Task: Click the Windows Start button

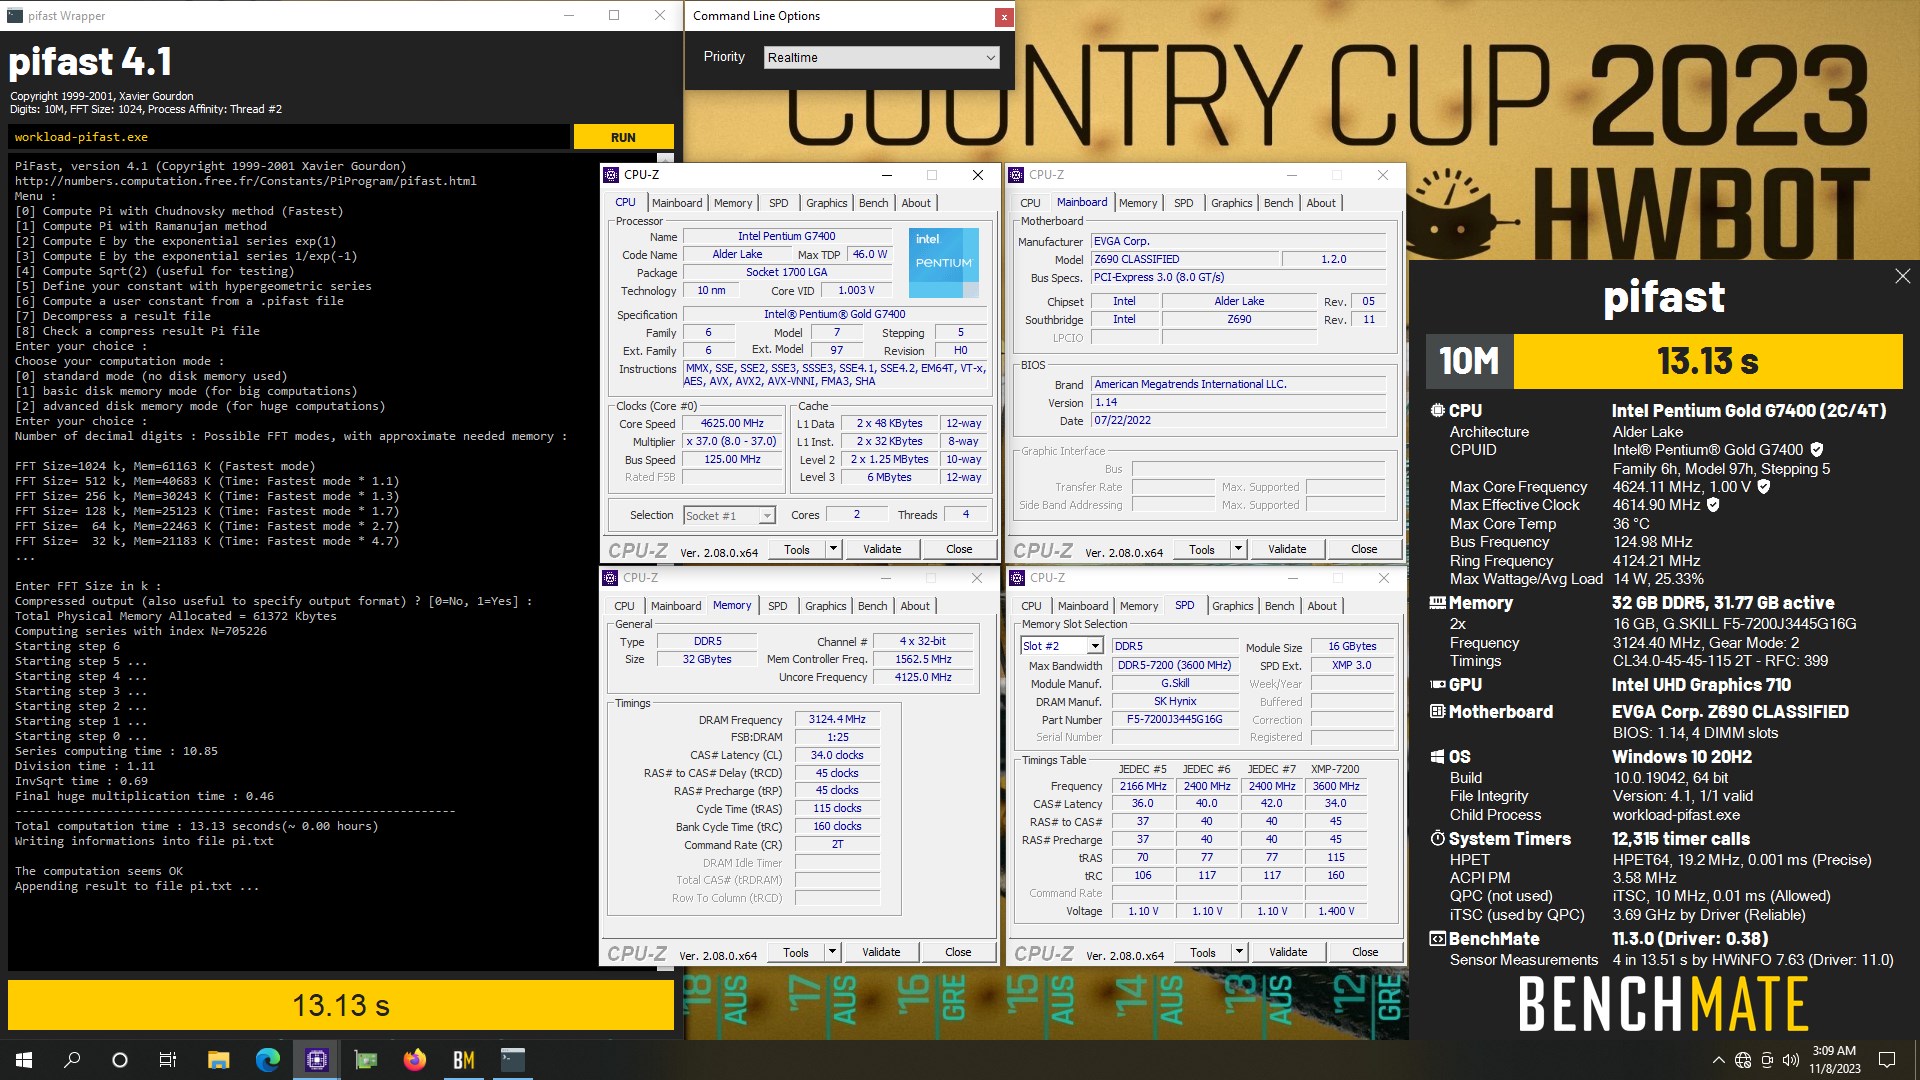Action: tap(24, 1060)
